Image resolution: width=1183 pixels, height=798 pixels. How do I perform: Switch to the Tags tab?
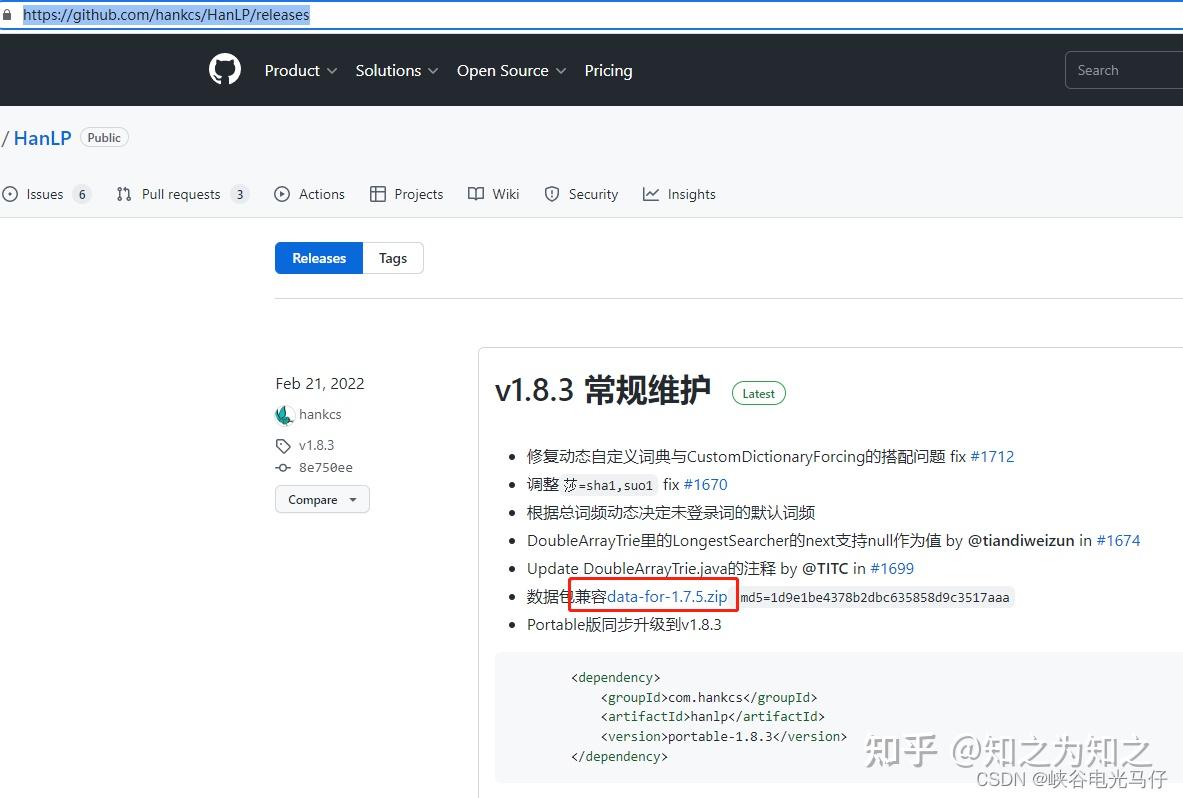click(x=392, y=257)
